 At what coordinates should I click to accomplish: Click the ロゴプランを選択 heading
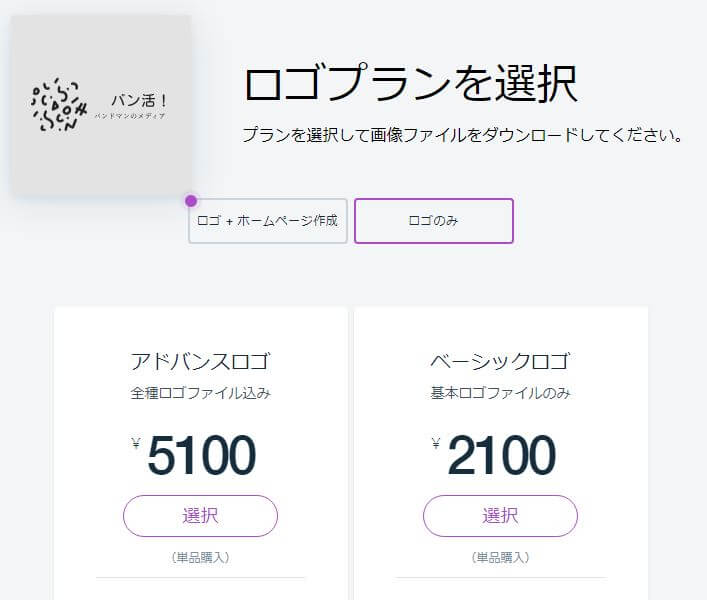tap(411, 83)
